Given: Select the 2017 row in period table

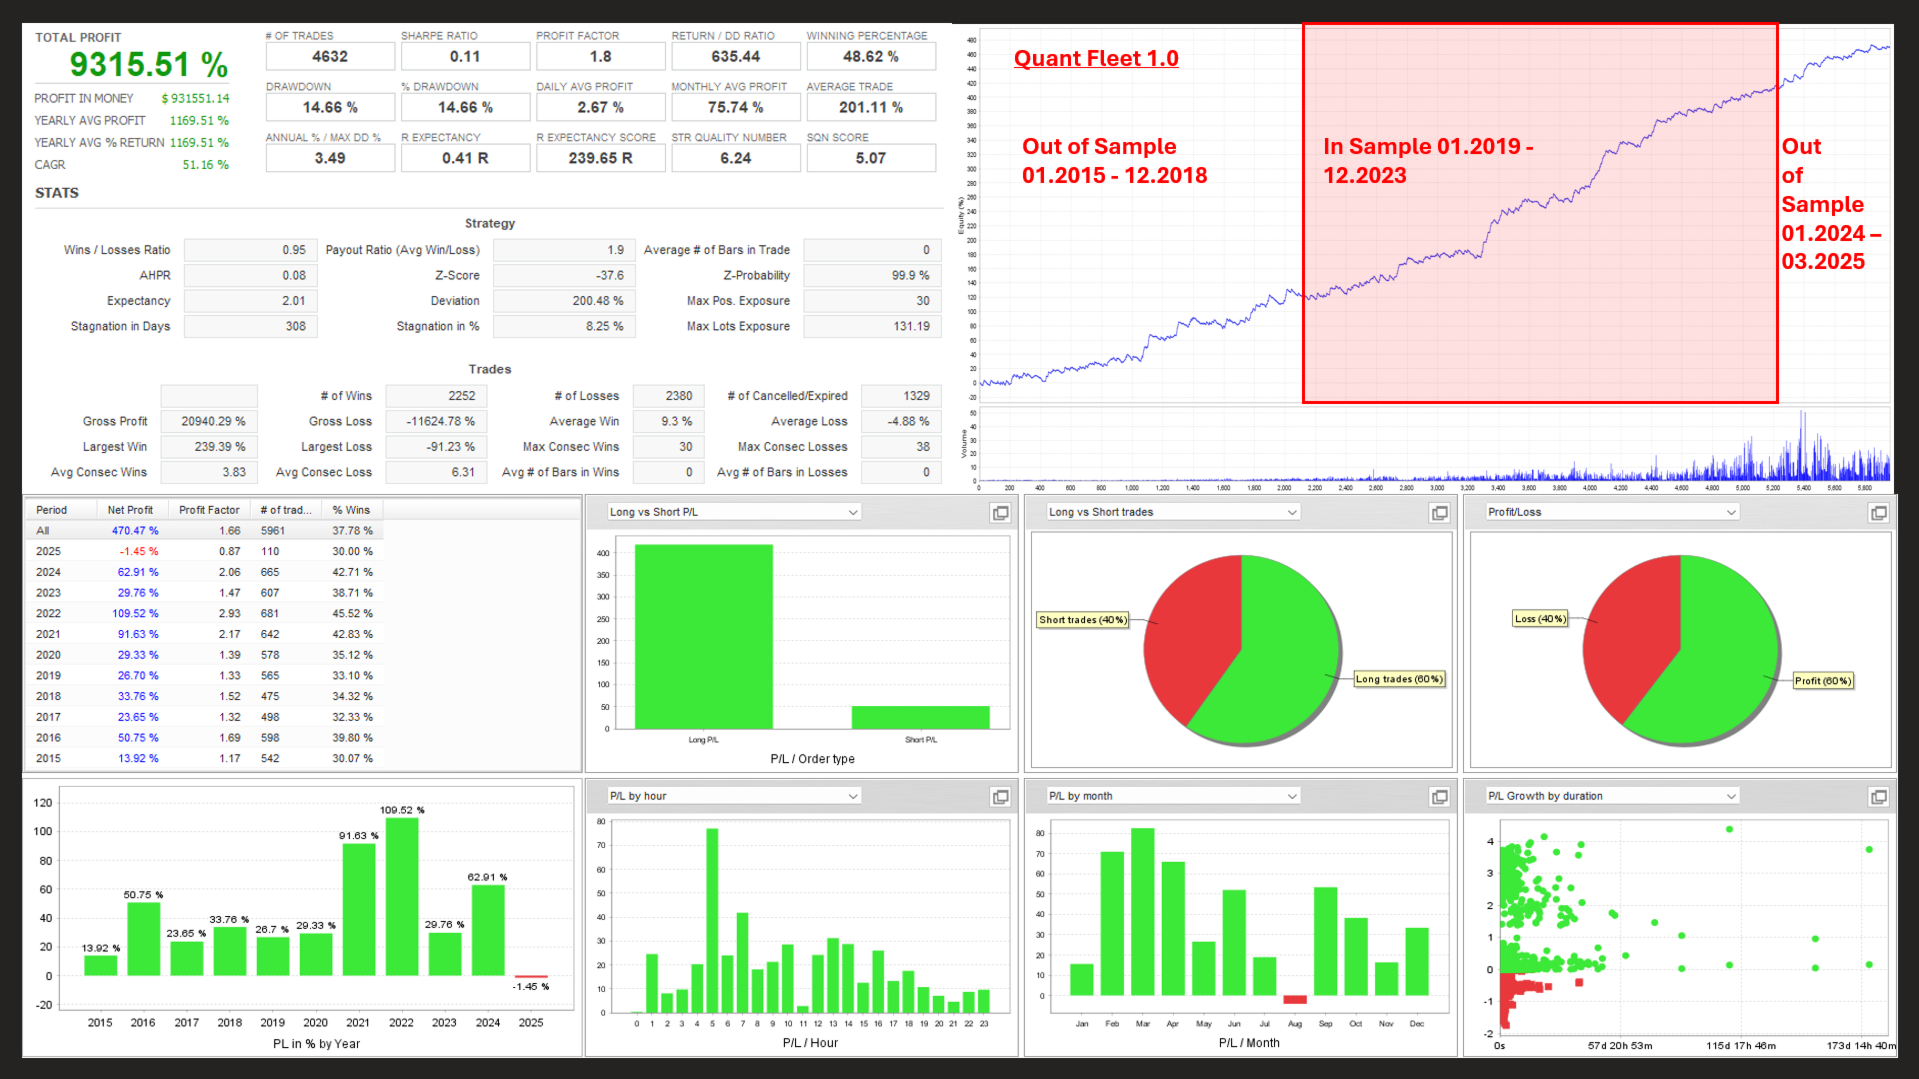Looking at the screenshot, I should point(204,717).
